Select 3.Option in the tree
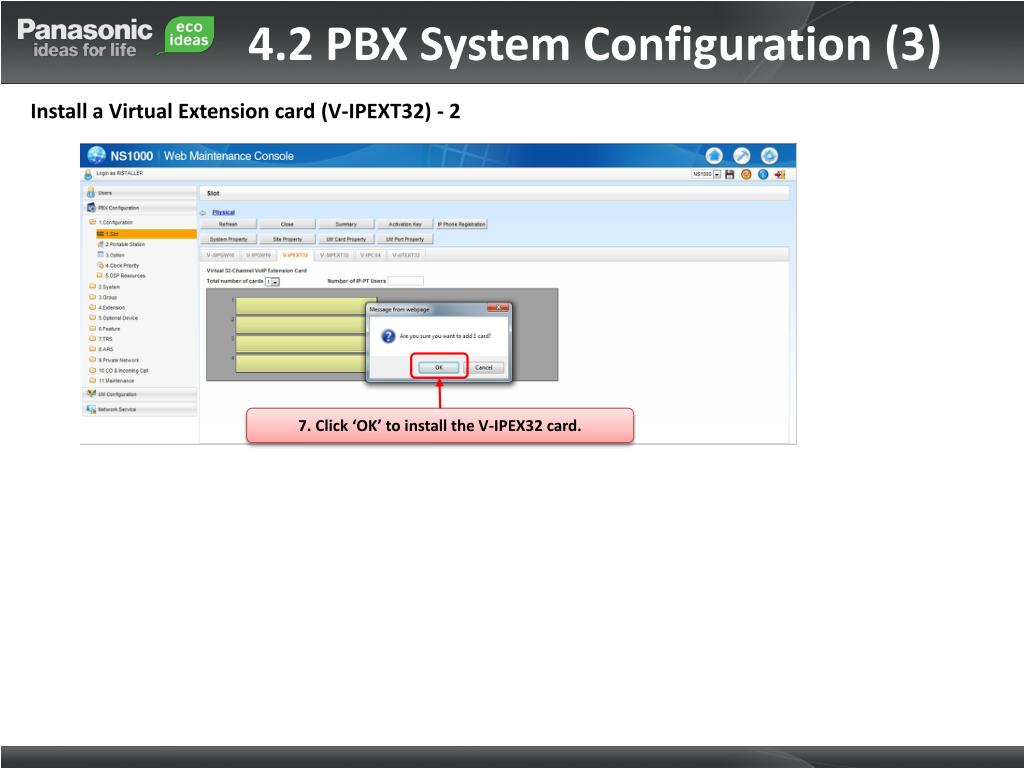The height and width of the screenshot is (768, 1024). [115, 255]
